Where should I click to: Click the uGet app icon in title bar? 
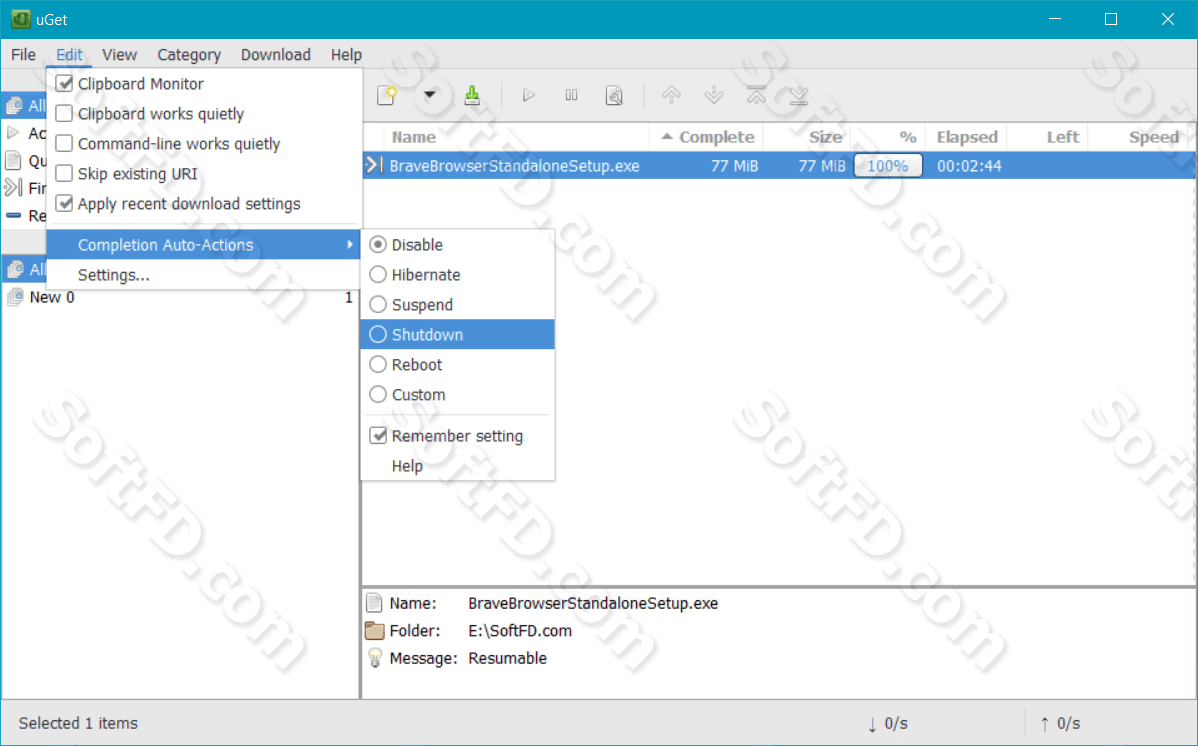(x=21, y=19)
